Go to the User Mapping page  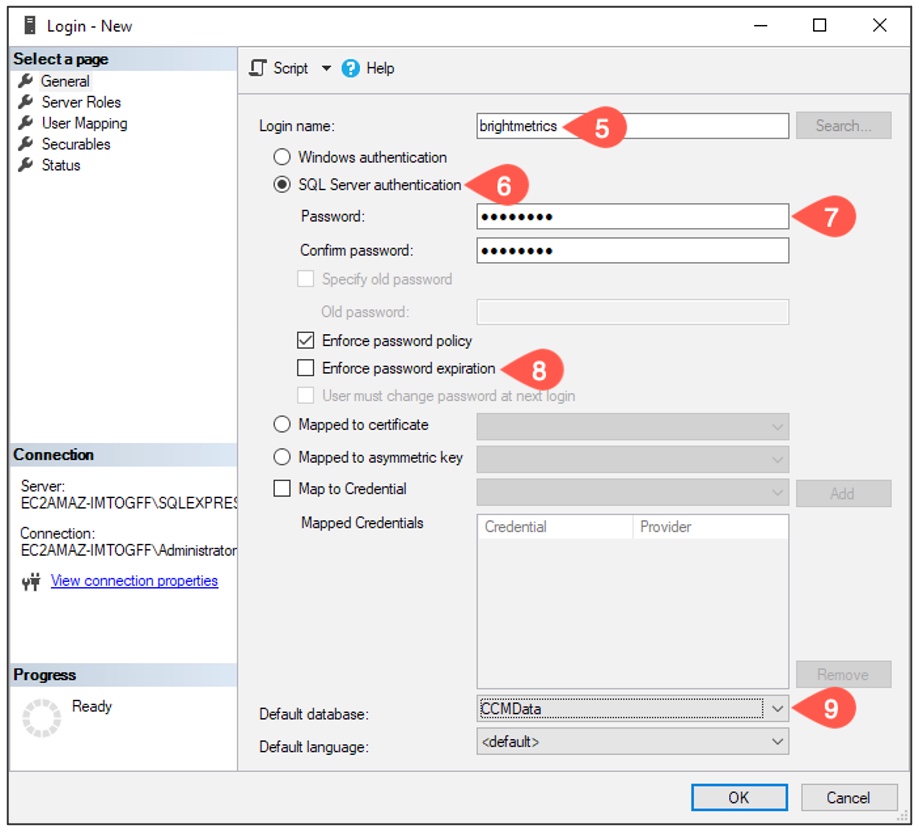click(84, 123)
